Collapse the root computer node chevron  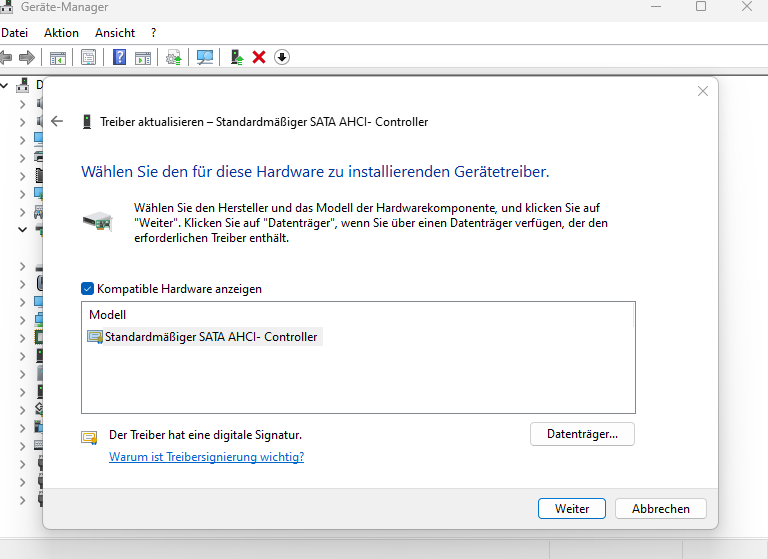pos(4,85)
